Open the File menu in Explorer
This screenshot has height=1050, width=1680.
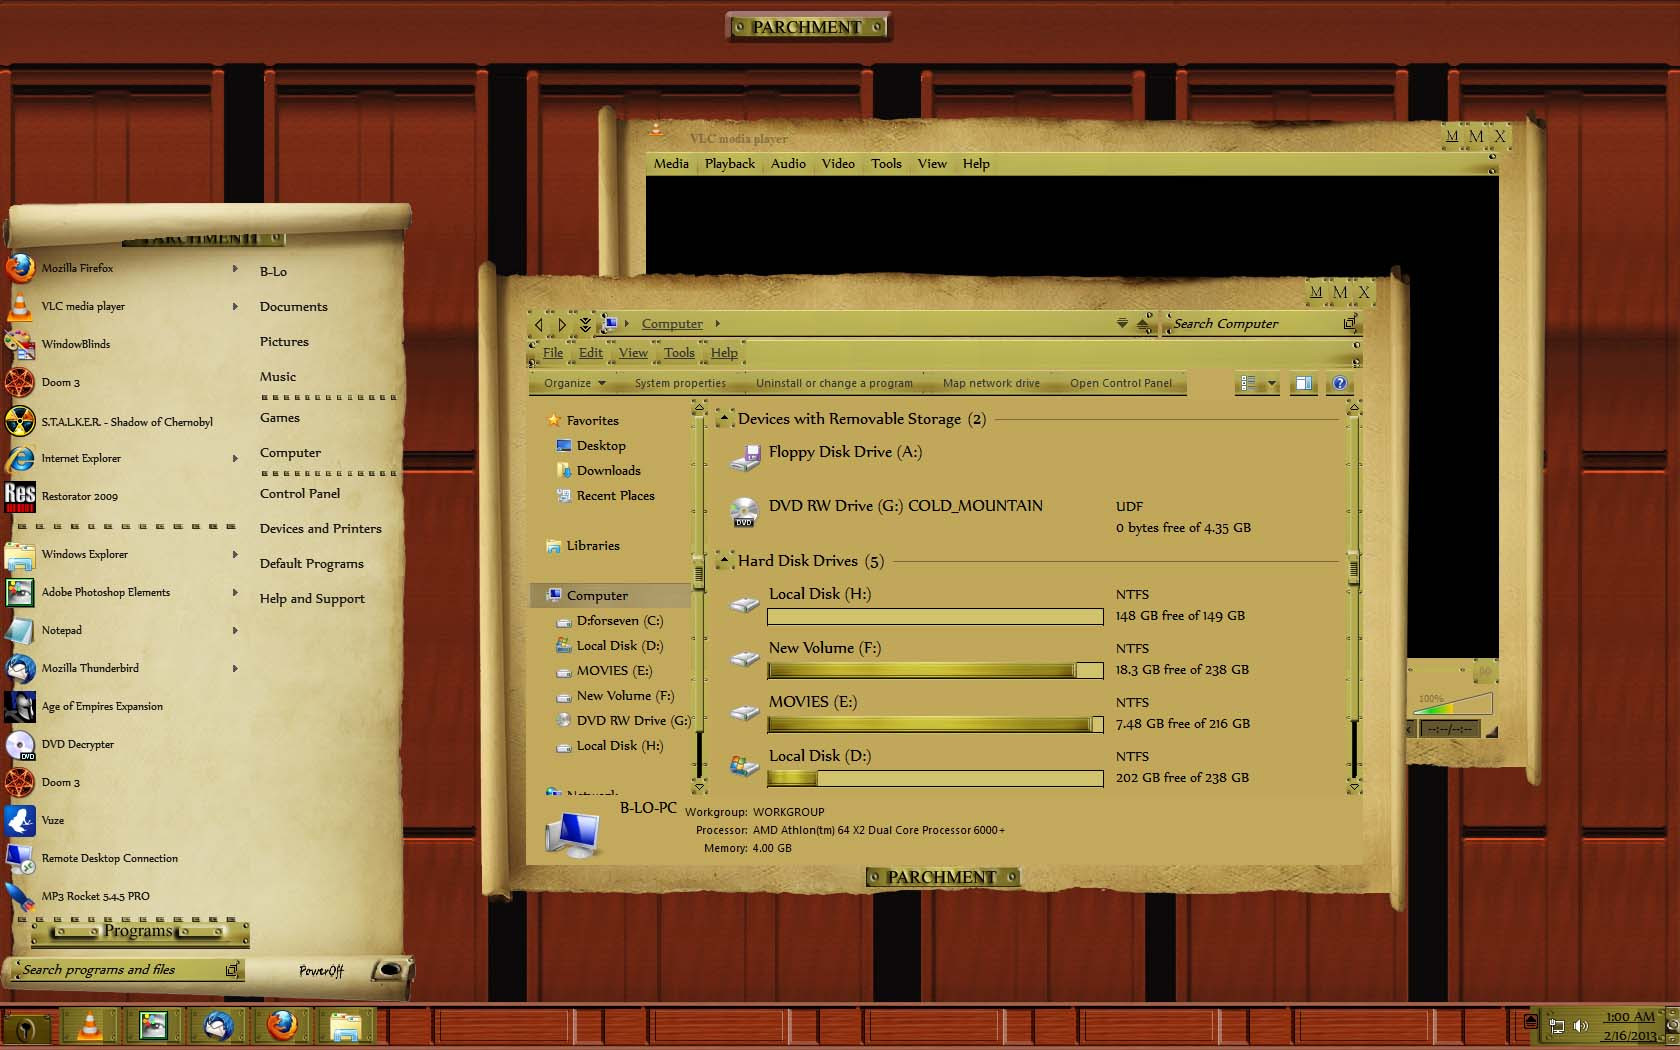pos(553,353)
